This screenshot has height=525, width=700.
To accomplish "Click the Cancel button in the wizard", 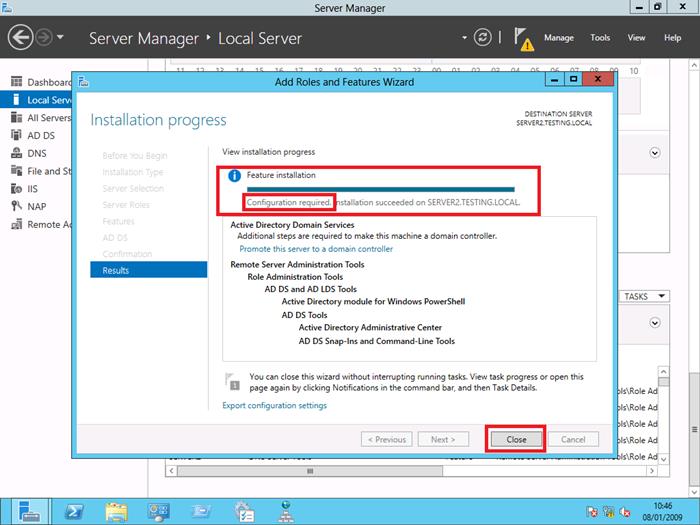I will click(x=573, y=439).
